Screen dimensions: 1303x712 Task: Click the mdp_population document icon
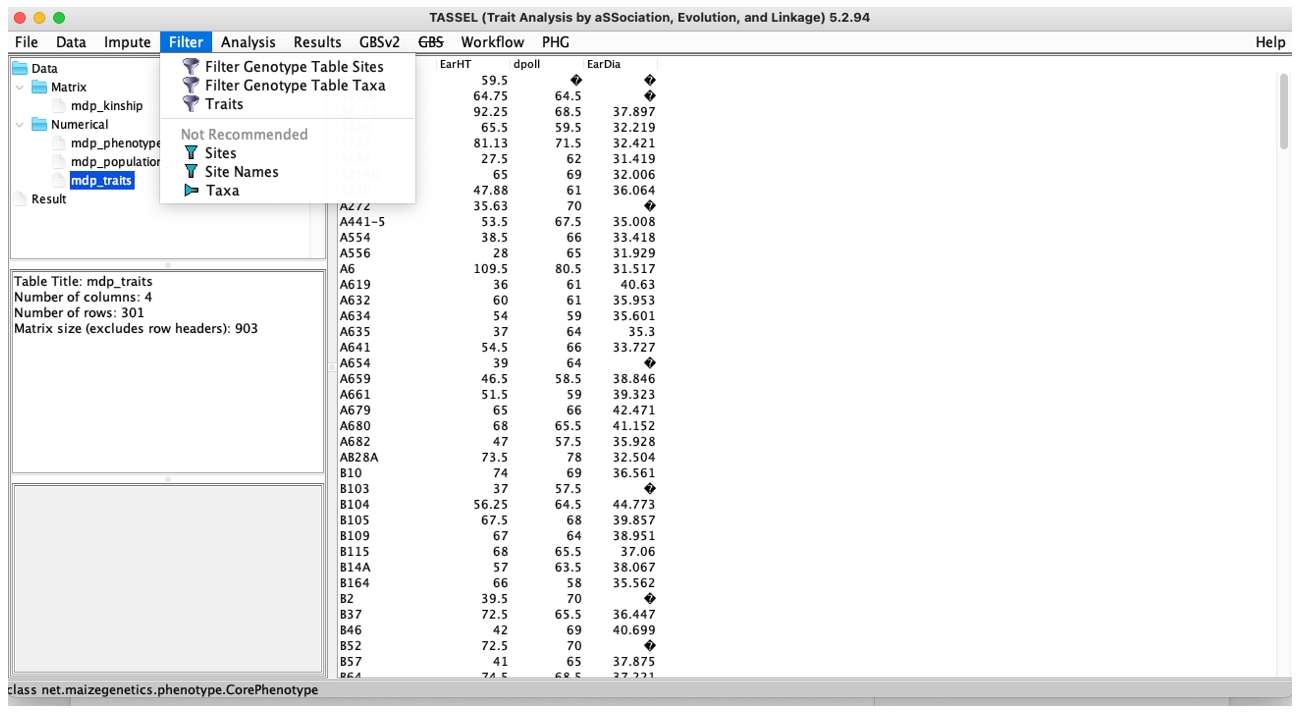[59, 162]
